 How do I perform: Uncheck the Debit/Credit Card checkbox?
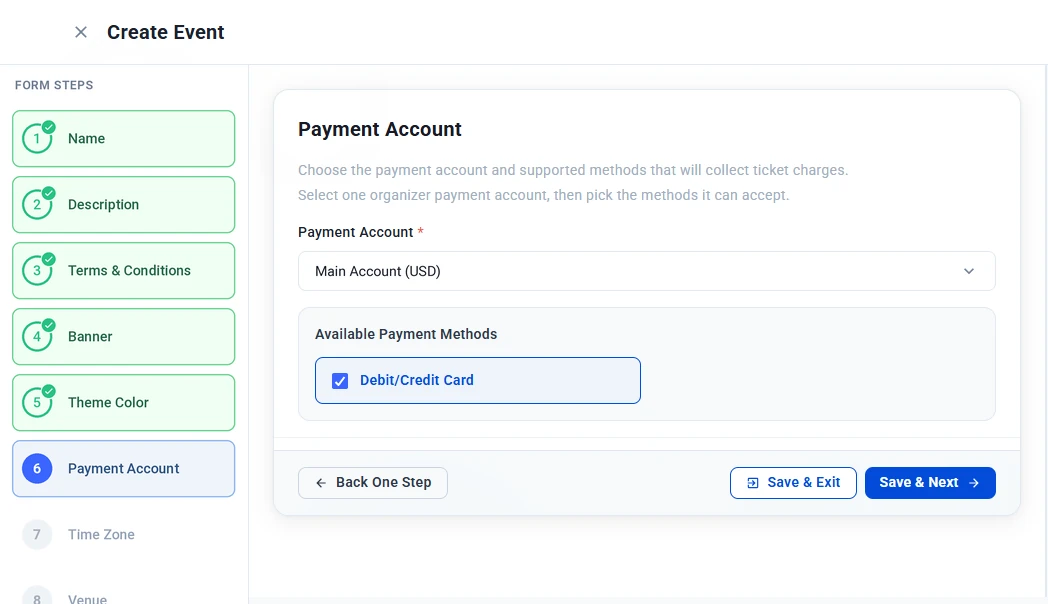click(340, 381)
